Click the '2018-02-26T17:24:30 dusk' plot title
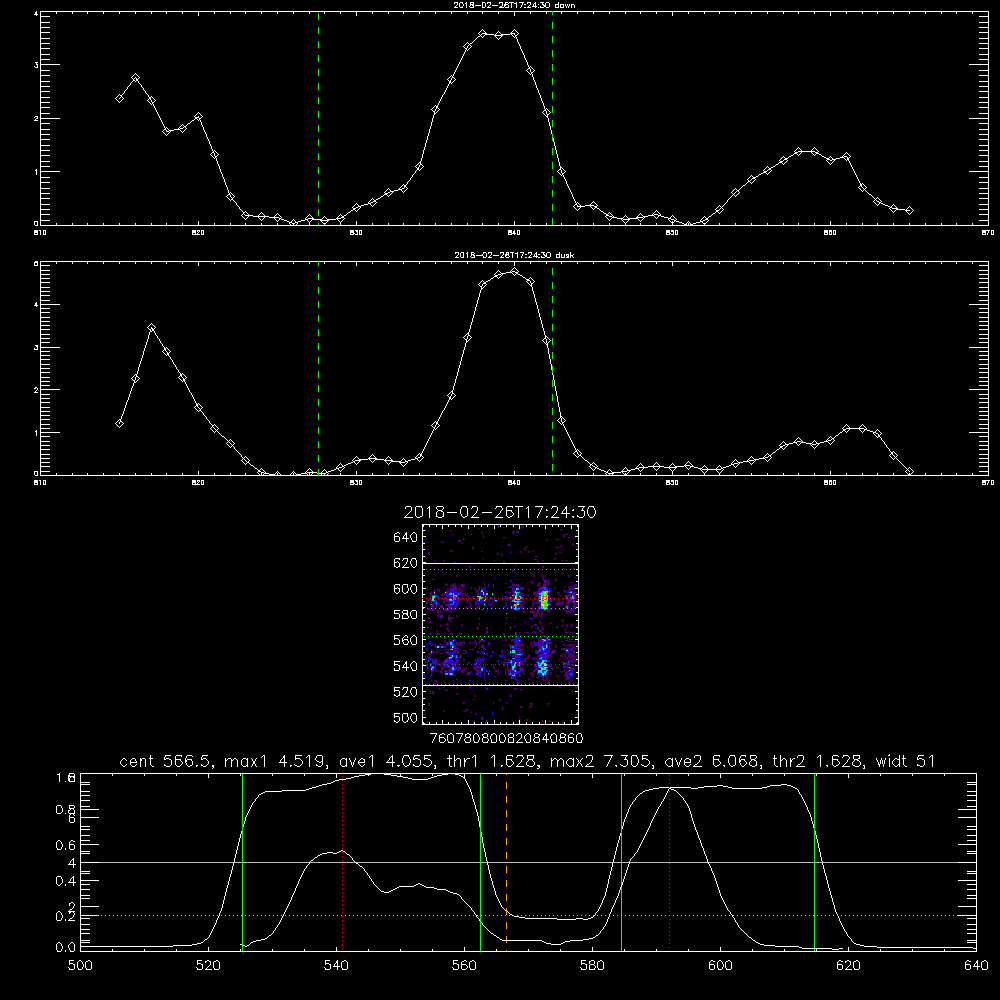The width and height of the screenshot is (1000, 1000). pyautogui.click(x=514, y=255)
